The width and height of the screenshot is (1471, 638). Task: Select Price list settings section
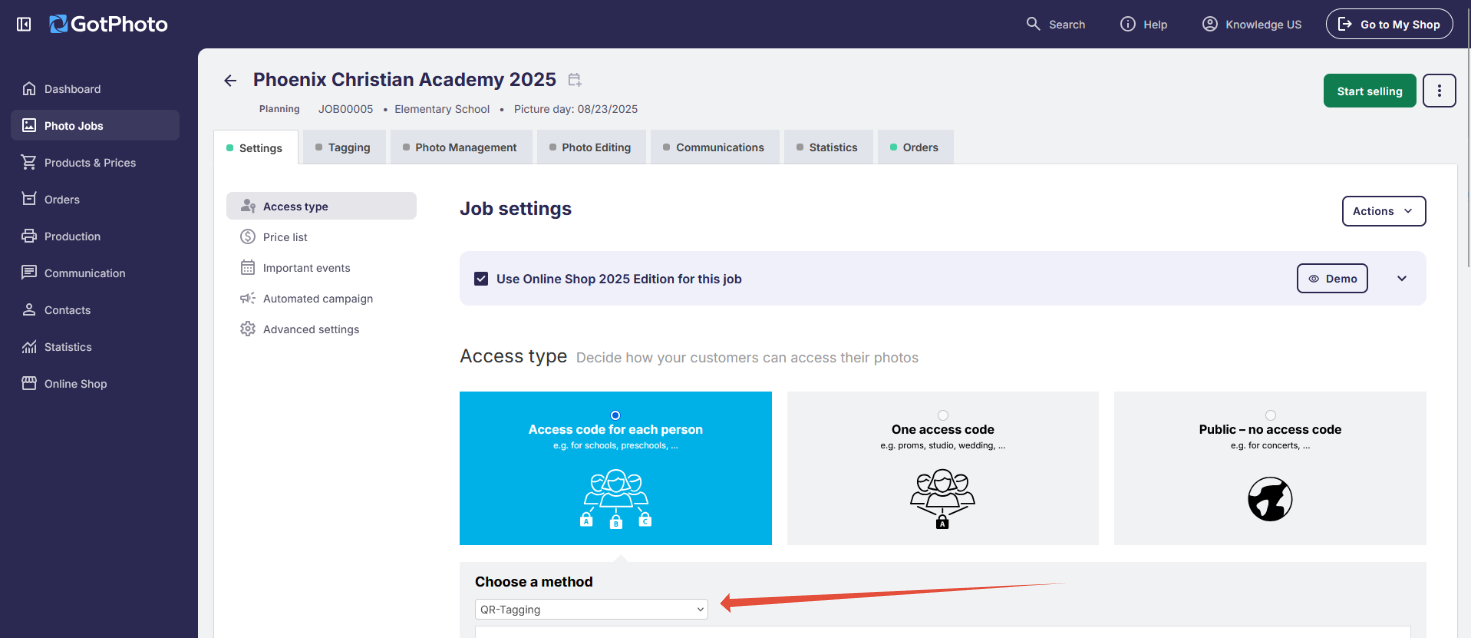coord(321,237)
